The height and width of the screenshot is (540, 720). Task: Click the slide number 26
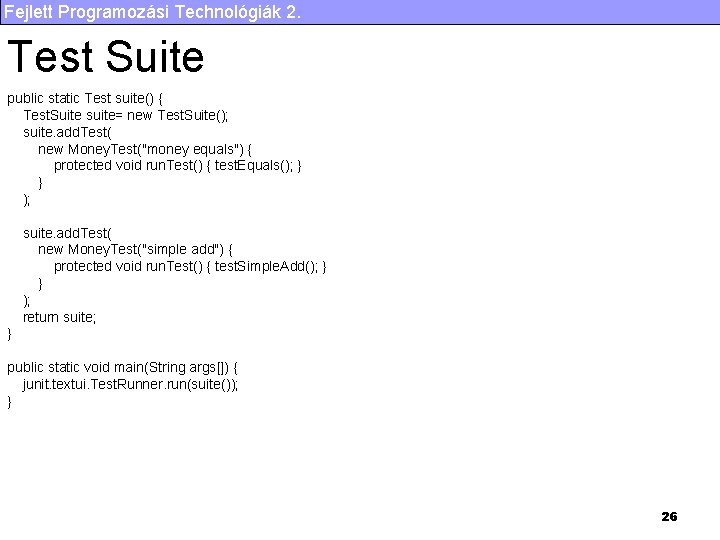coord(669,517)
